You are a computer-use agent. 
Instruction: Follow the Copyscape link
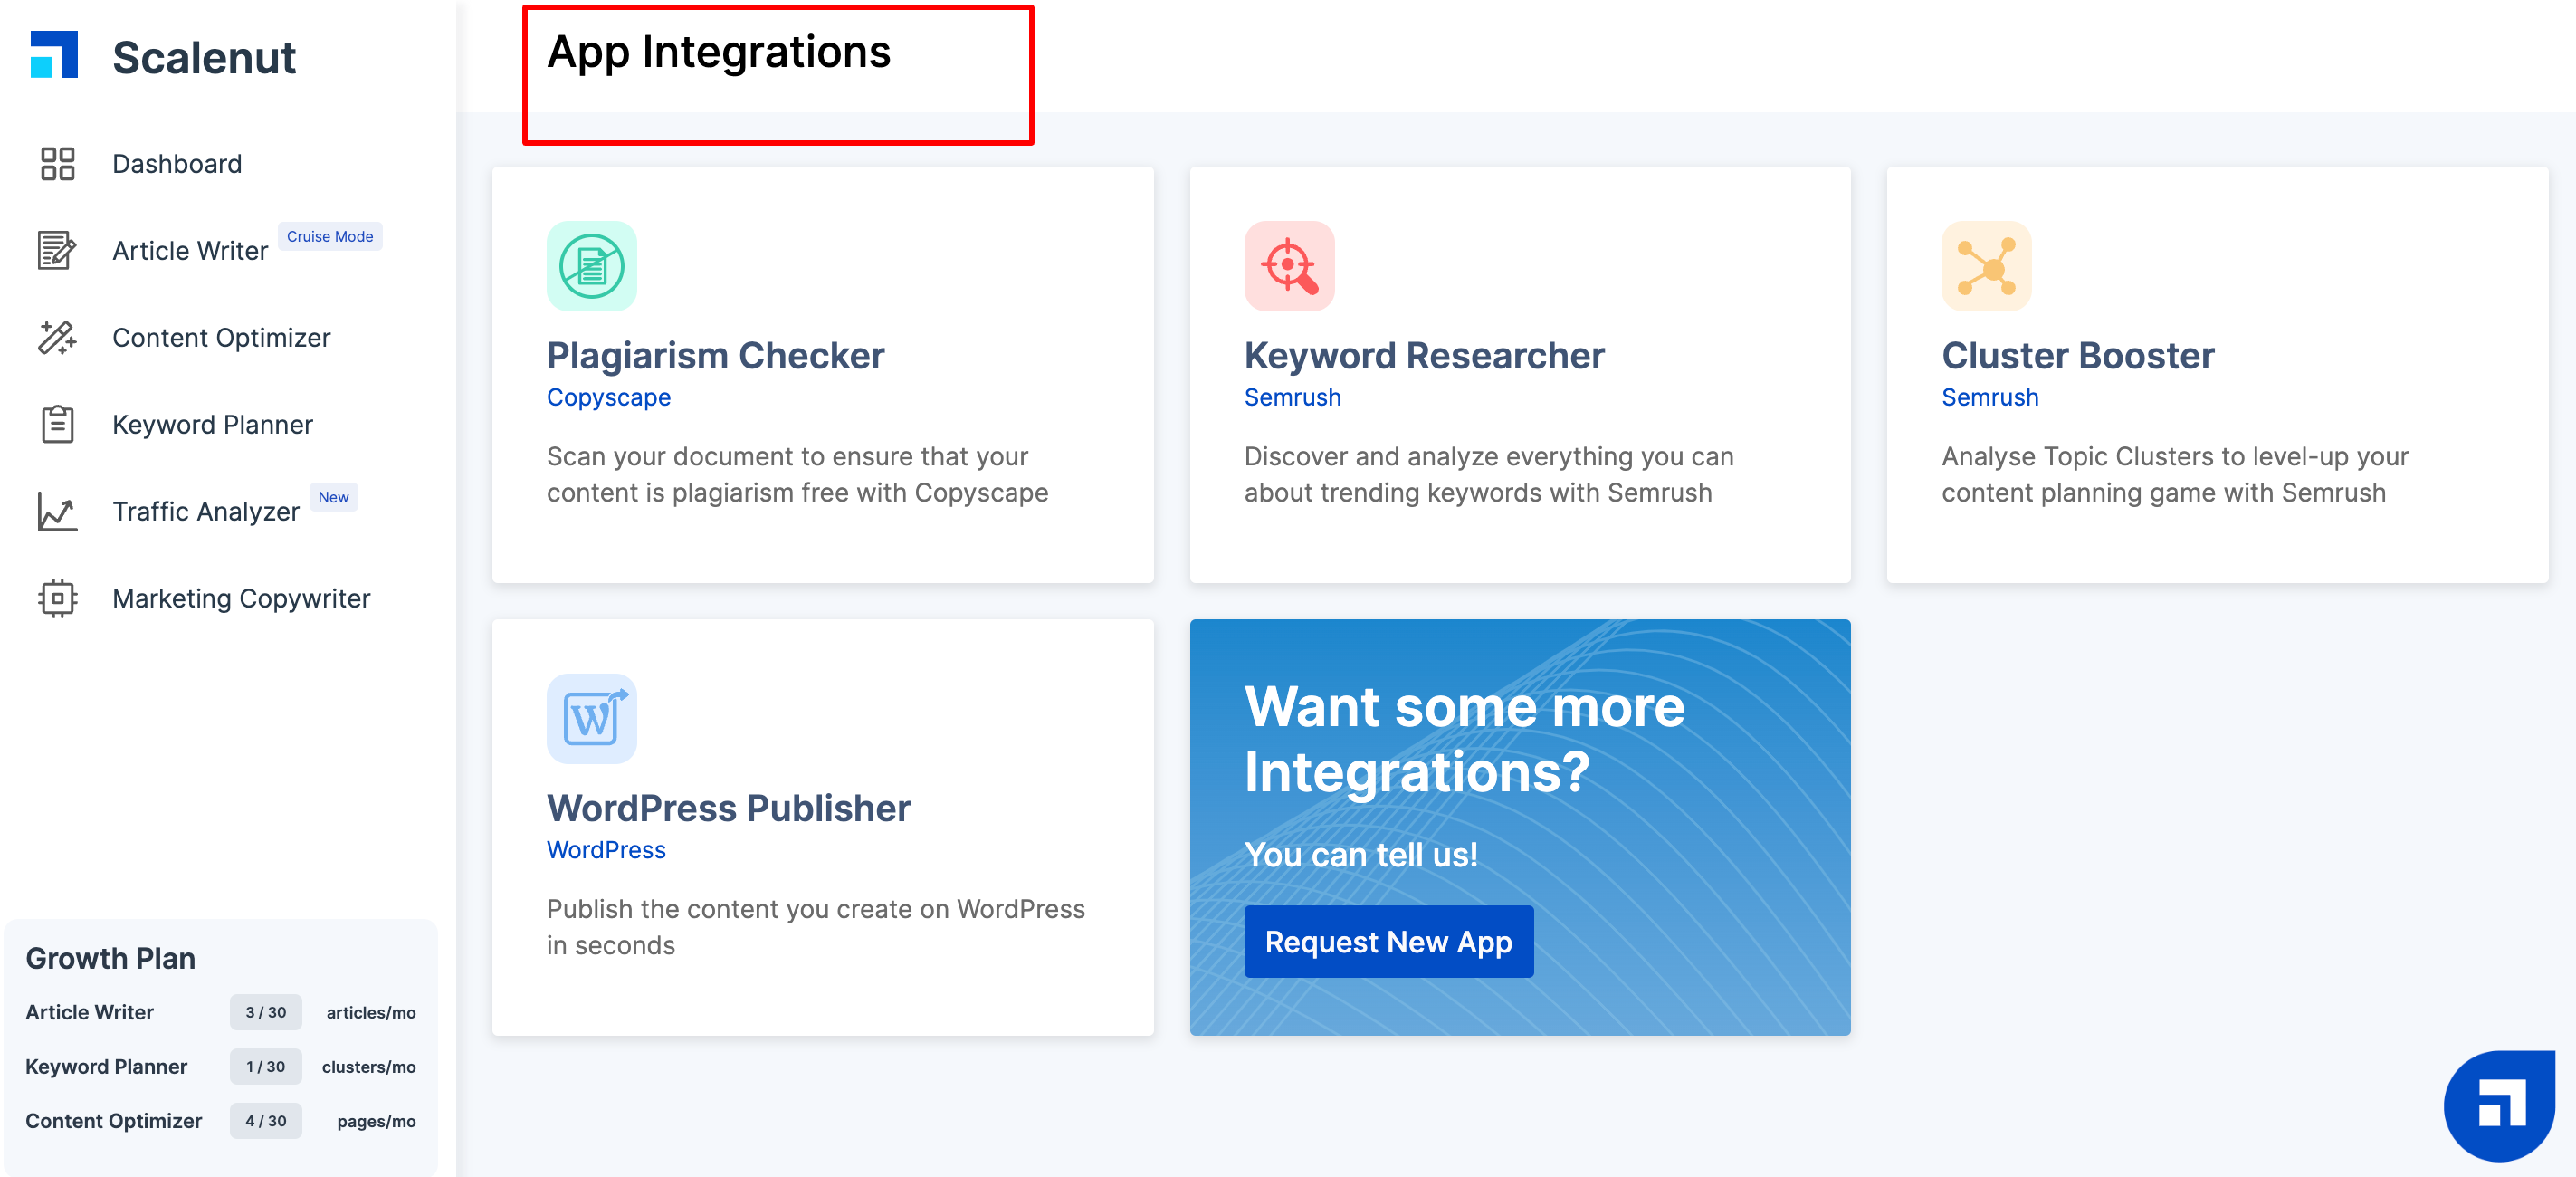coord(608,397)
